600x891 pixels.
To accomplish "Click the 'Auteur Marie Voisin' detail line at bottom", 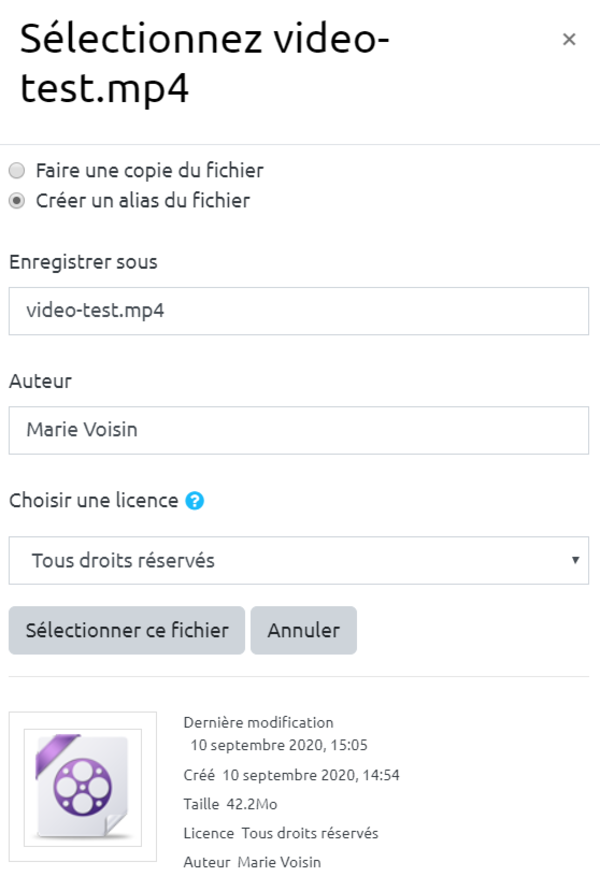I will pos(252,862).
